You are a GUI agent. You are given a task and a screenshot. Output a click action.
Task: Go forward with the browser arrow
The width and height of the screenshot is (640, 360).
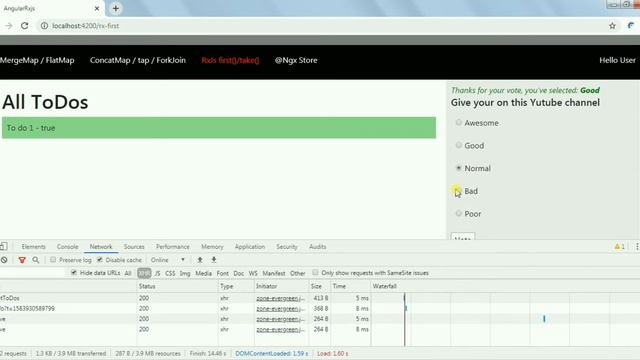click(9, 26)
